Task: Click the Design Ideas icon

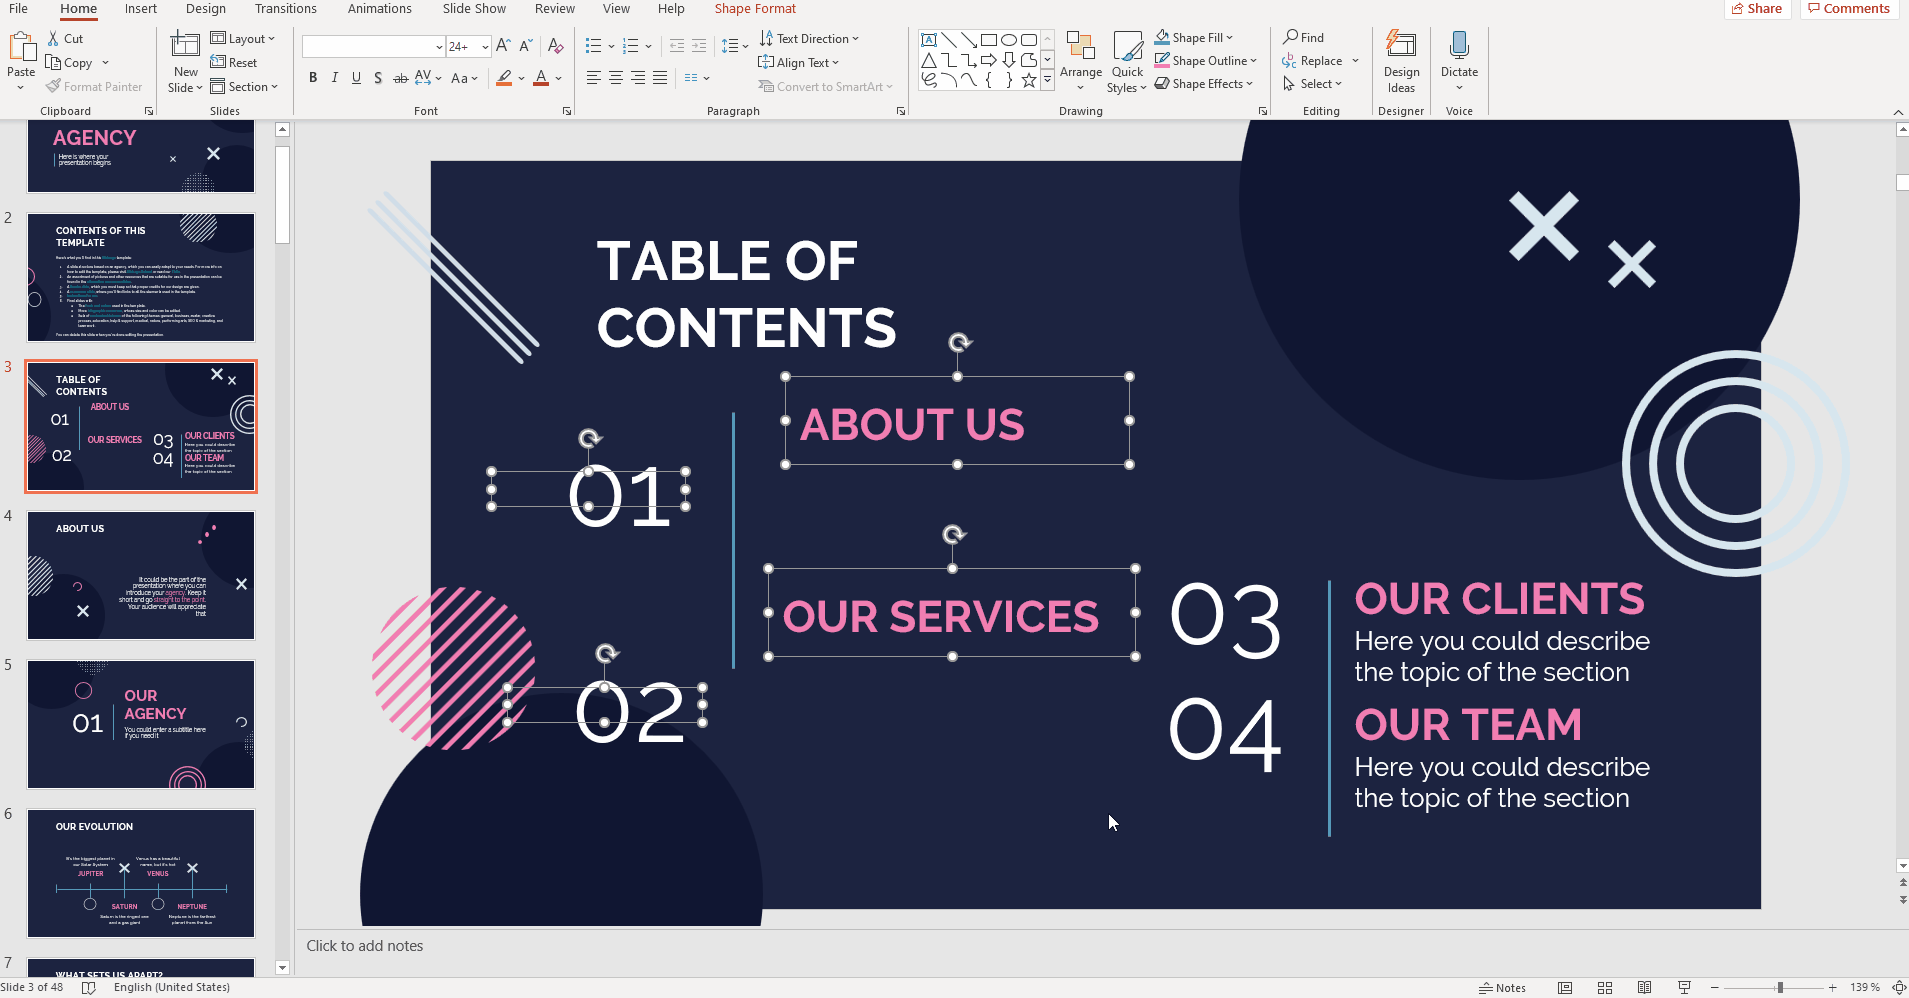Action: click(1400, 47)
